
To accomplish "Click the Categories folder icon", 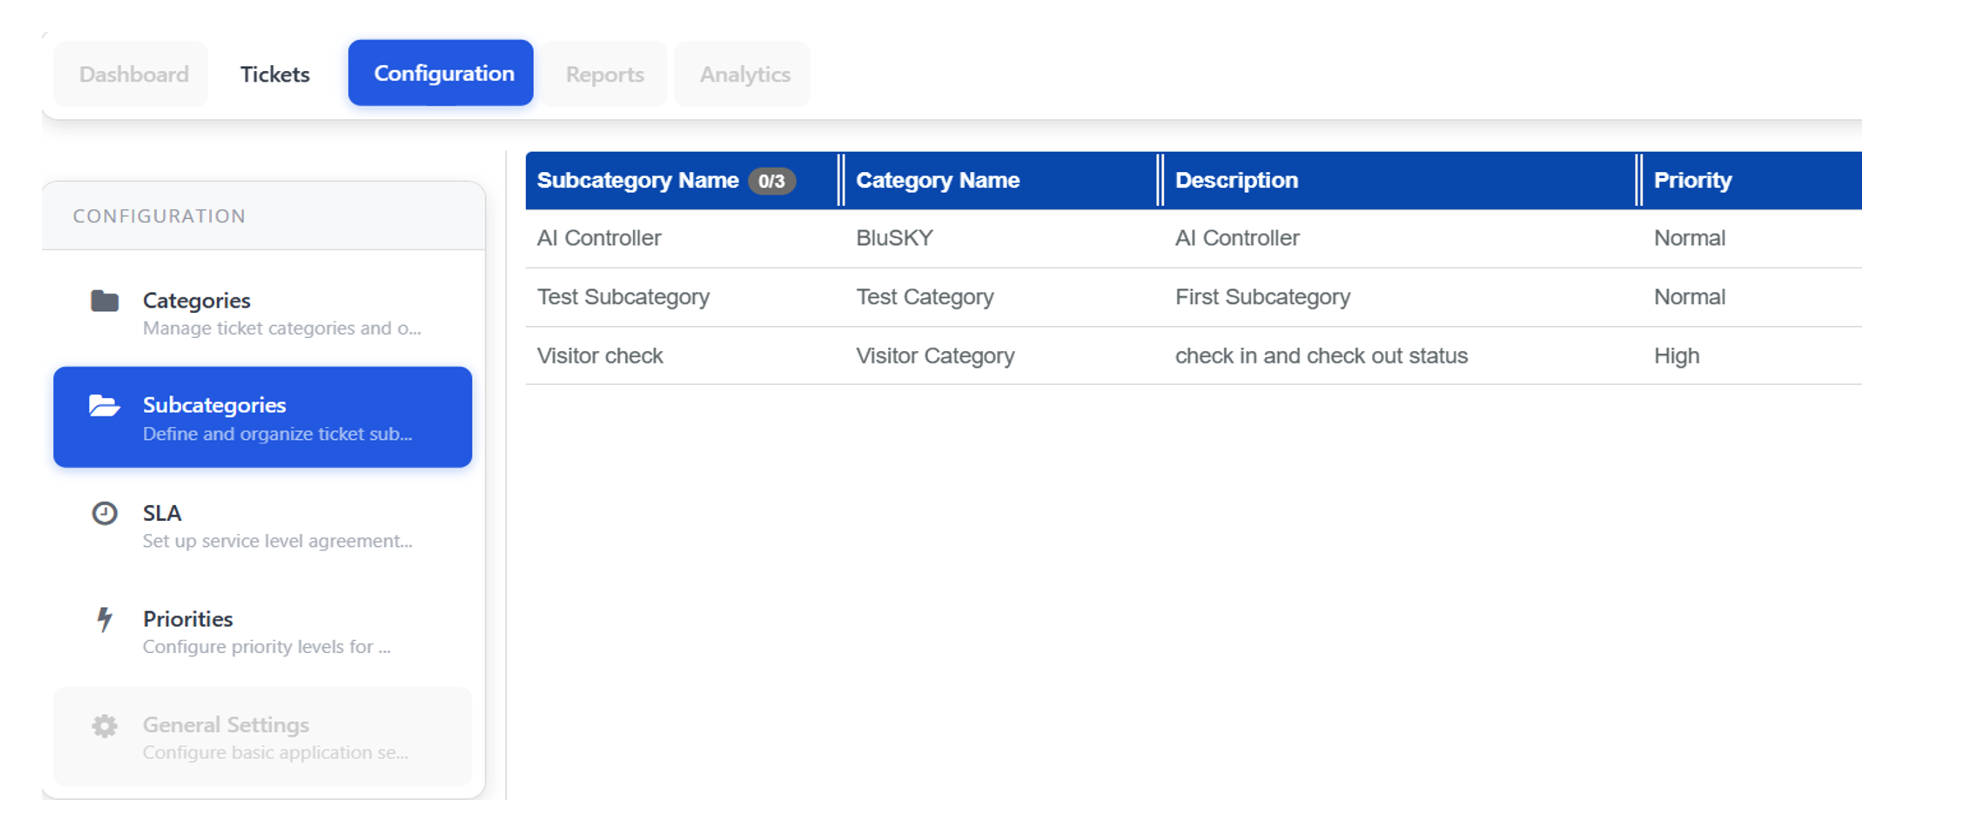I will tap(105, 301).
